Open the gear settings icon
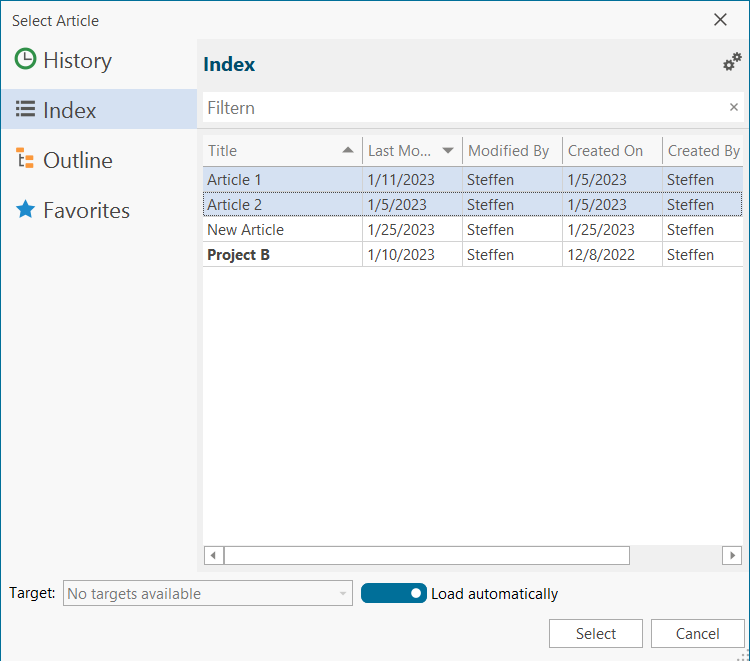 pyautogui.click(x=732, y=63)
